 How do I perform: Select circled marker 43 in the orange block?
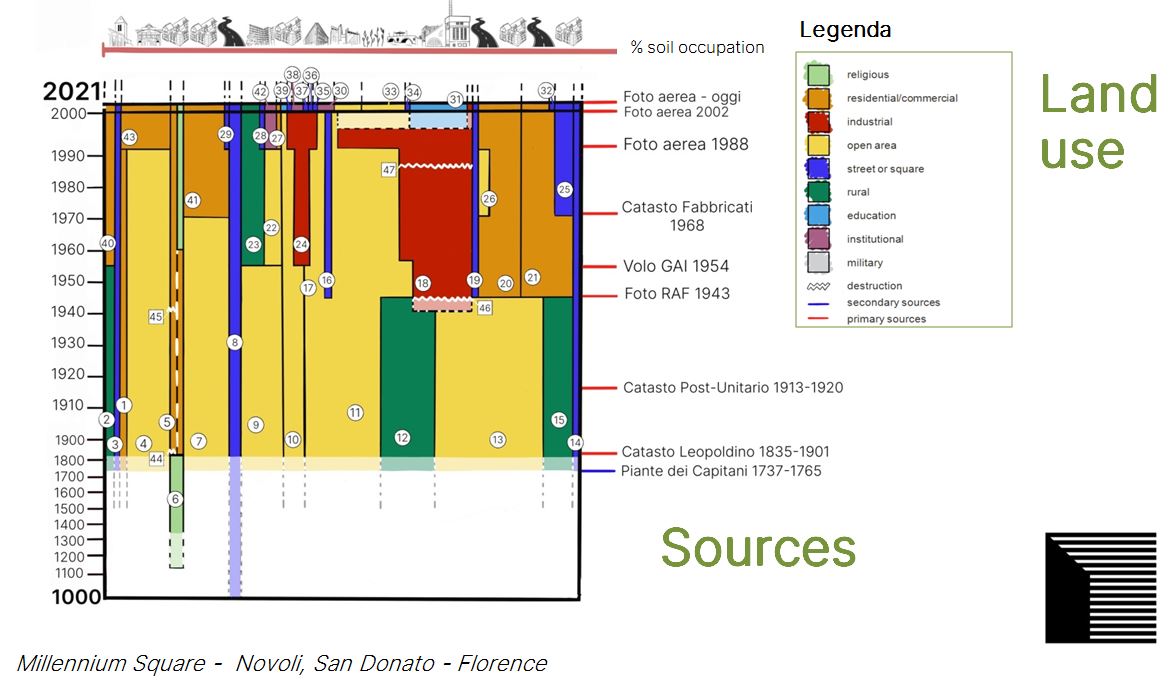(x=129, y=137)
